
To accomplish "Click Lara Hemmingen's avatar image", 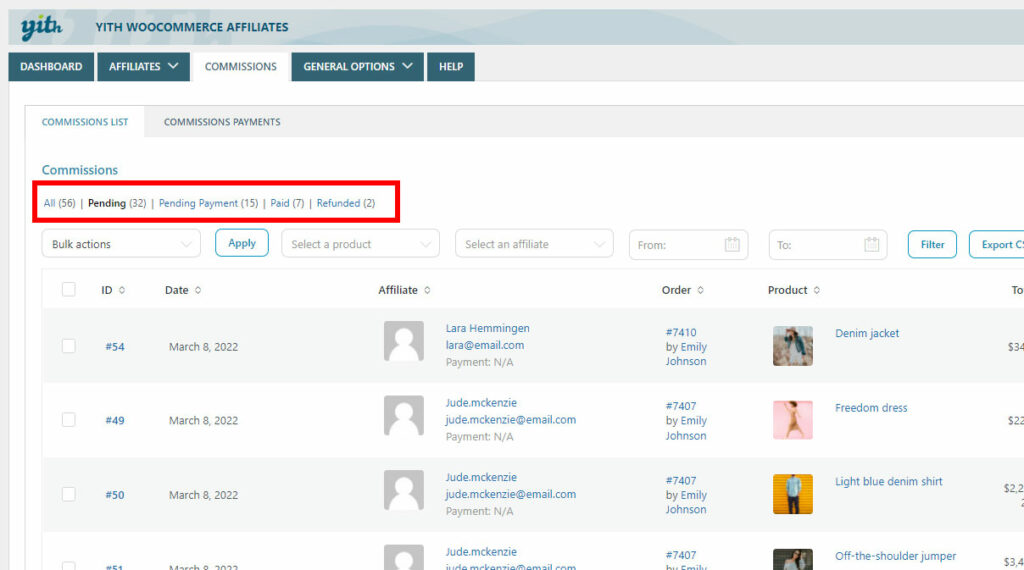I will [x=403, y=341].
